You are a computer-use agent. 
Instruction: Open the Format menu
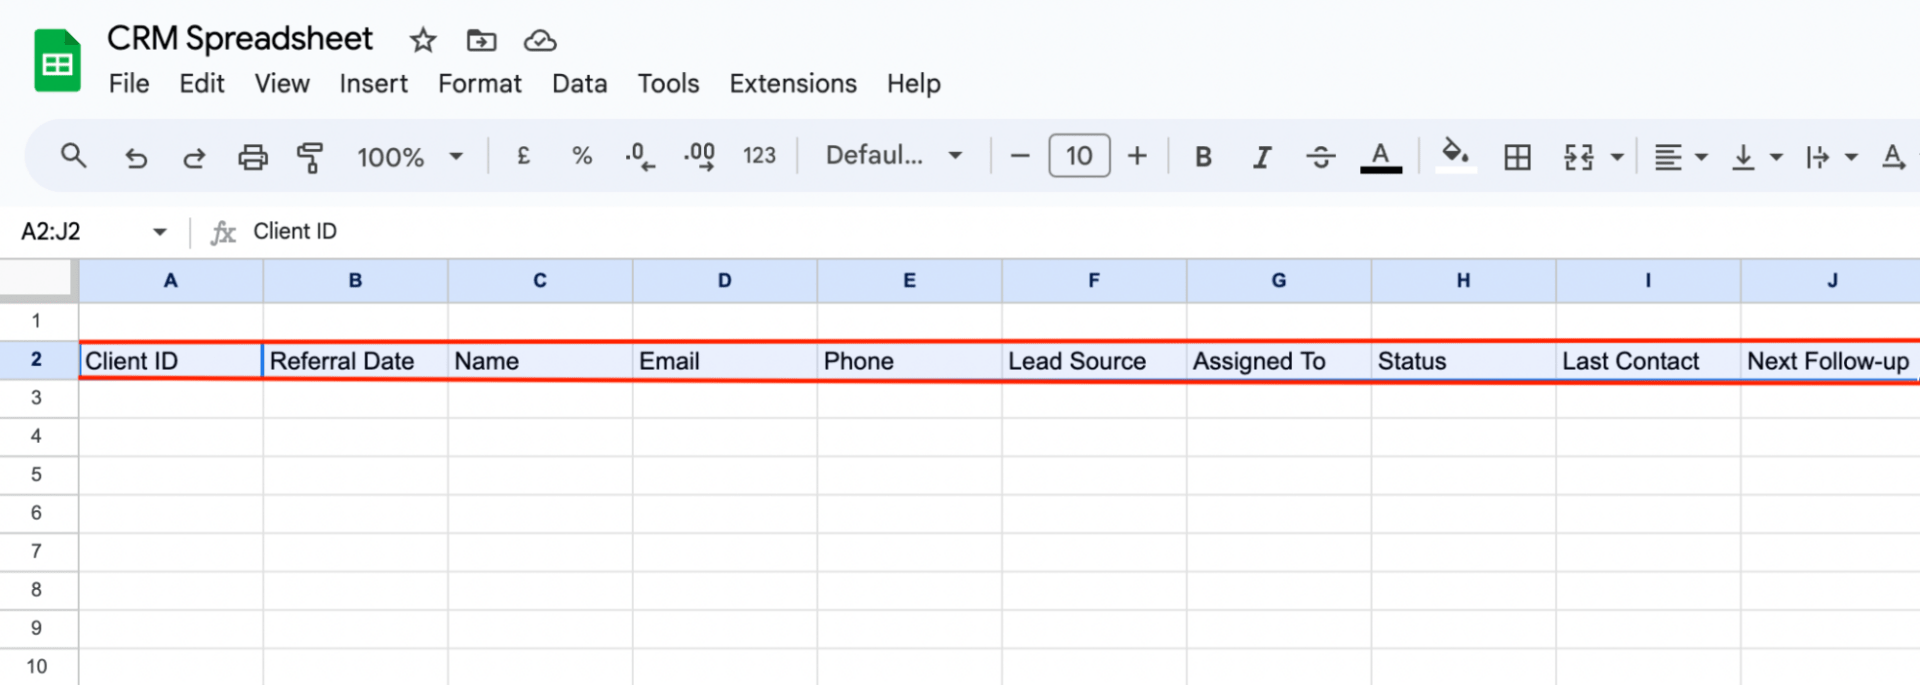[479, 84]
